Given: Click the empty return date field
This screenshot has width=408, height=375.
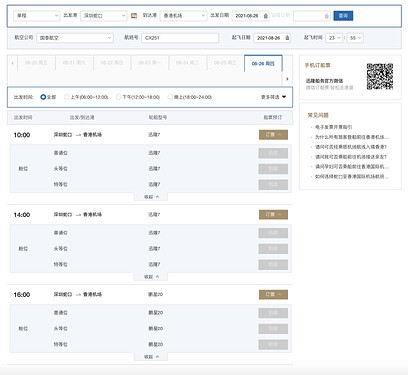Looking at the screenshot, I should click(312, 16).
